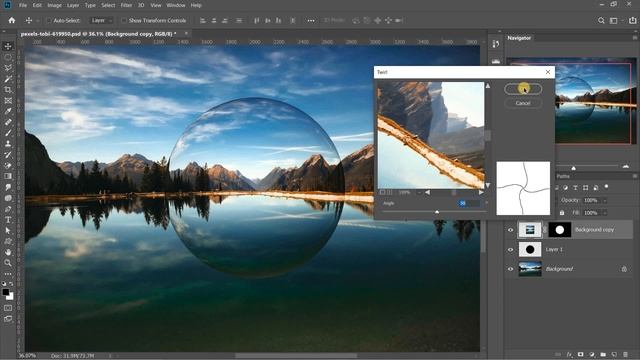Select the Pen tool
The image size is (640, 360).
coord(8,209)
